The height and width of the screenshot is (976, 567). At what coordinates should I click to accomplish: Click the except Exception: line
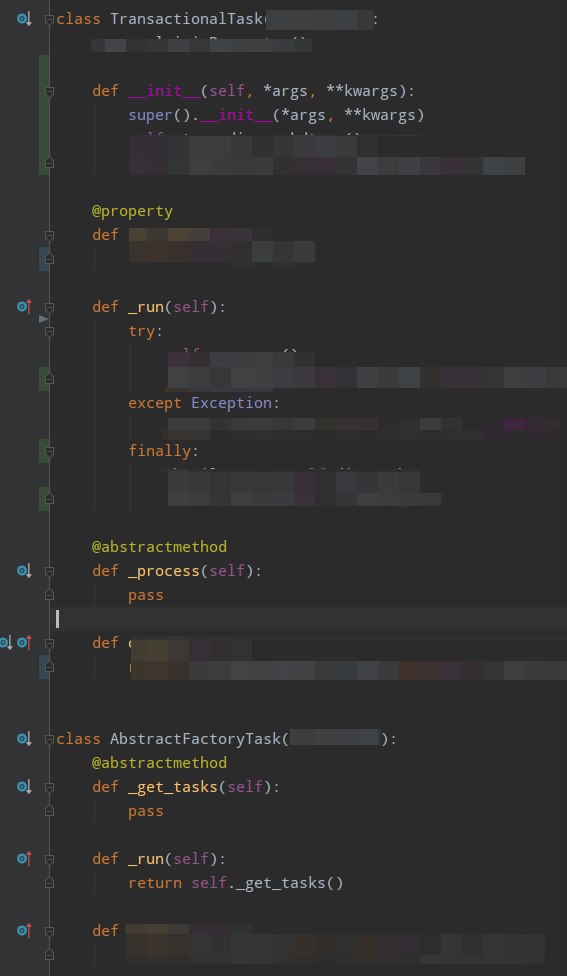204,403
